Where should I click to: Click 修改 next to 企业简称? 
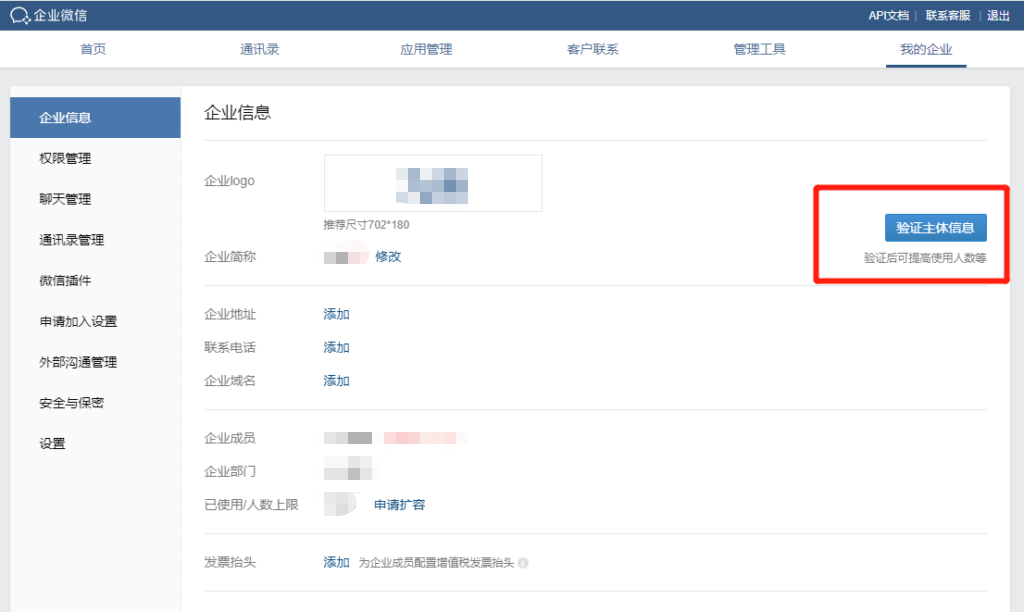pos(388,257)
